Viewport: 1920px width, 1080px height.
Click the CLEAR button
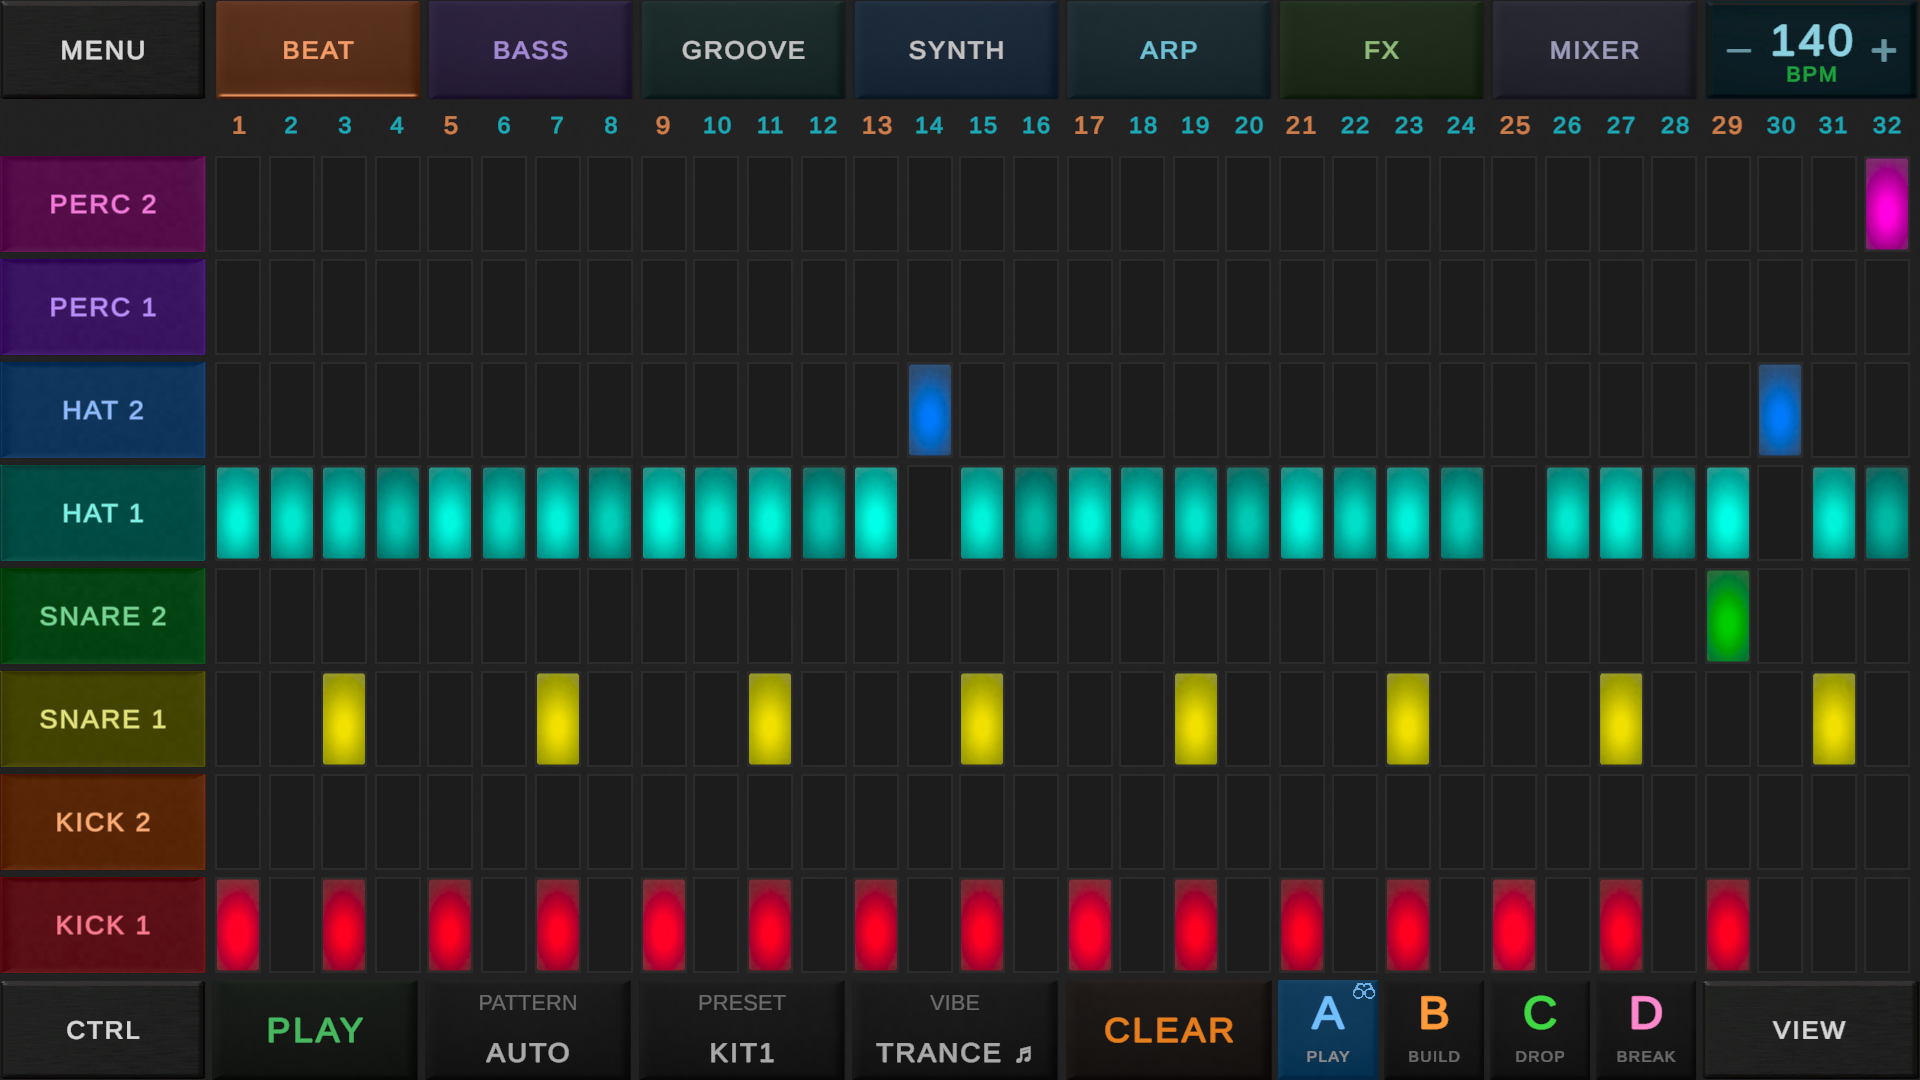pyautogui.click(x=1168, y=1030)
